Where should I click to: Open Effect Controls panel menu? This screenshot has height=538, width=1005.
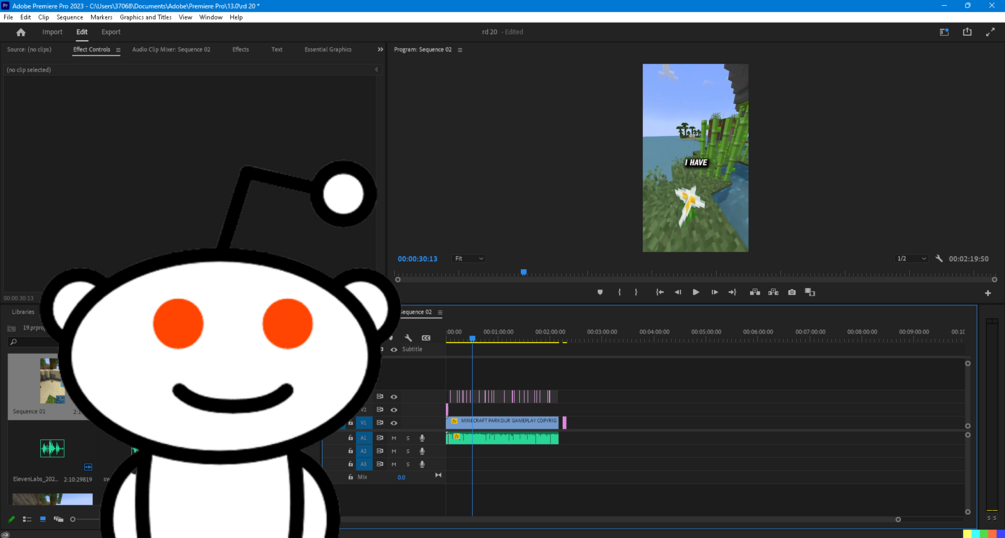click(118, 50)
